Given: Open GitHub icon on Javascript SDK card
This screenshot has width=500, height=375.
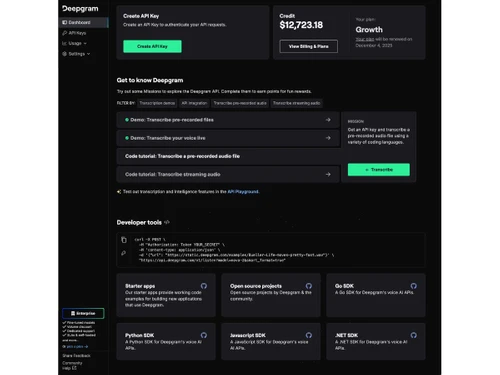Looking at the screenshot, I should [x=309, y=335].
